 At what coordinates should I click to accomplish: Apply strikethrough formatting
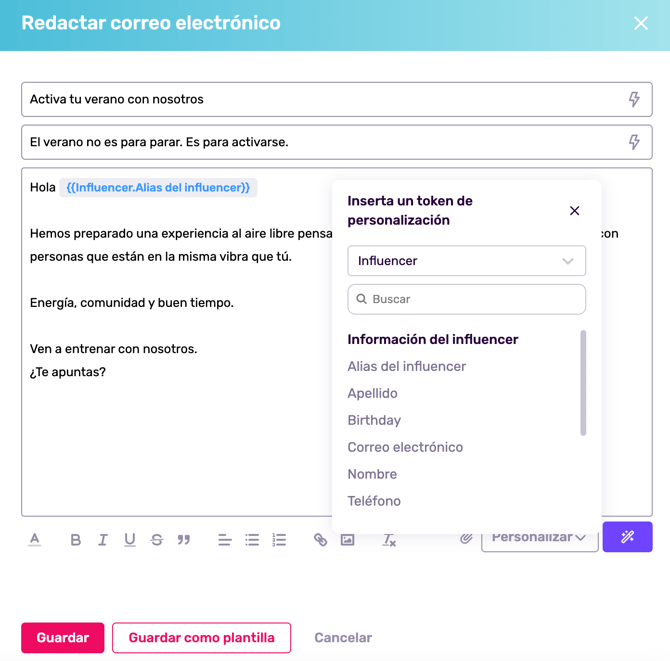156,540
